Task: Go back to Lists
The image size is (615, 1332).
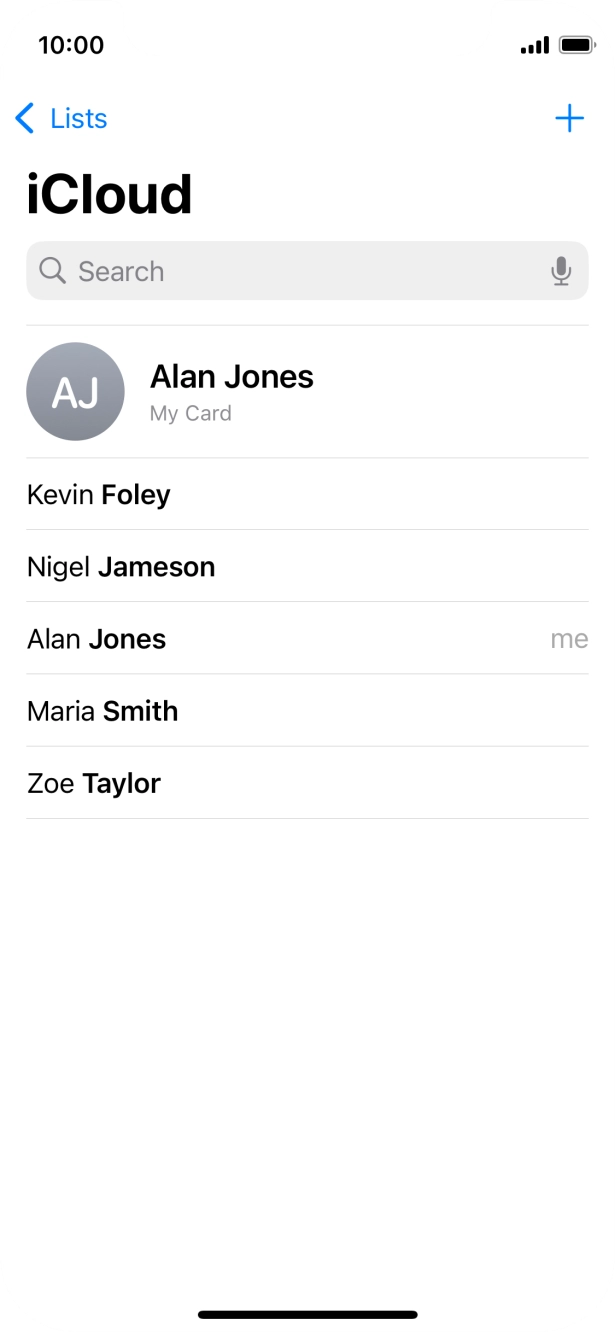Action: (x=78, y=119)
